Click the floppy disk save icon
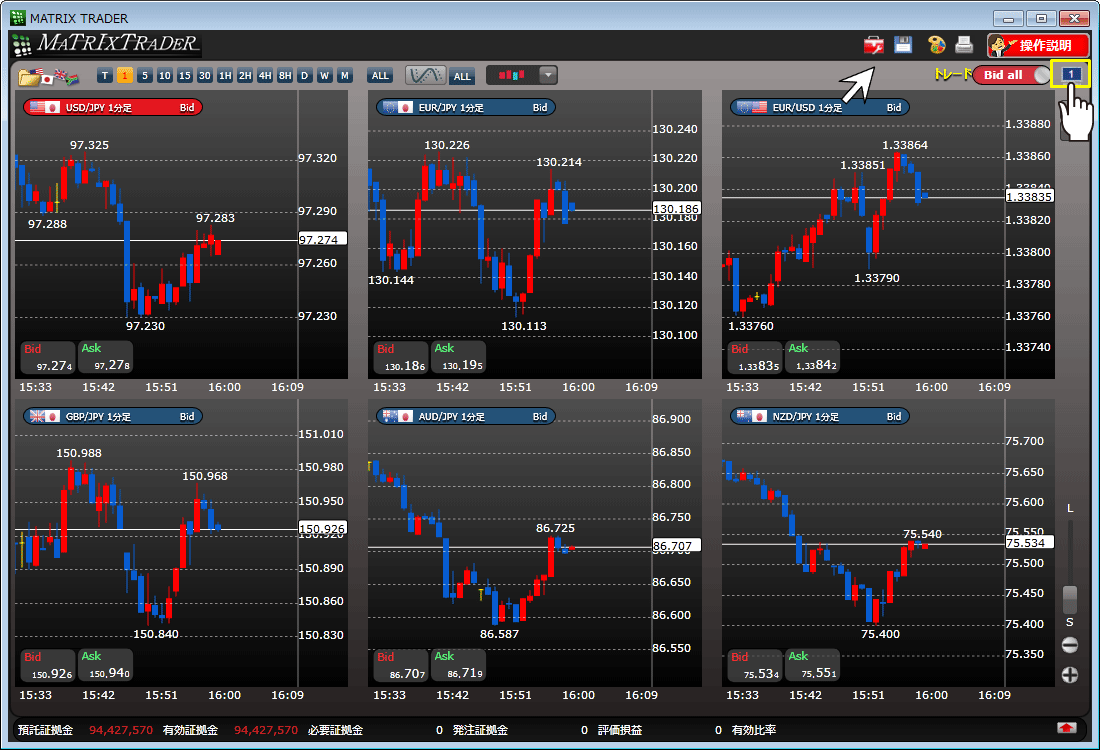Viewport: 1100px width, 750px height. [903, 45]
